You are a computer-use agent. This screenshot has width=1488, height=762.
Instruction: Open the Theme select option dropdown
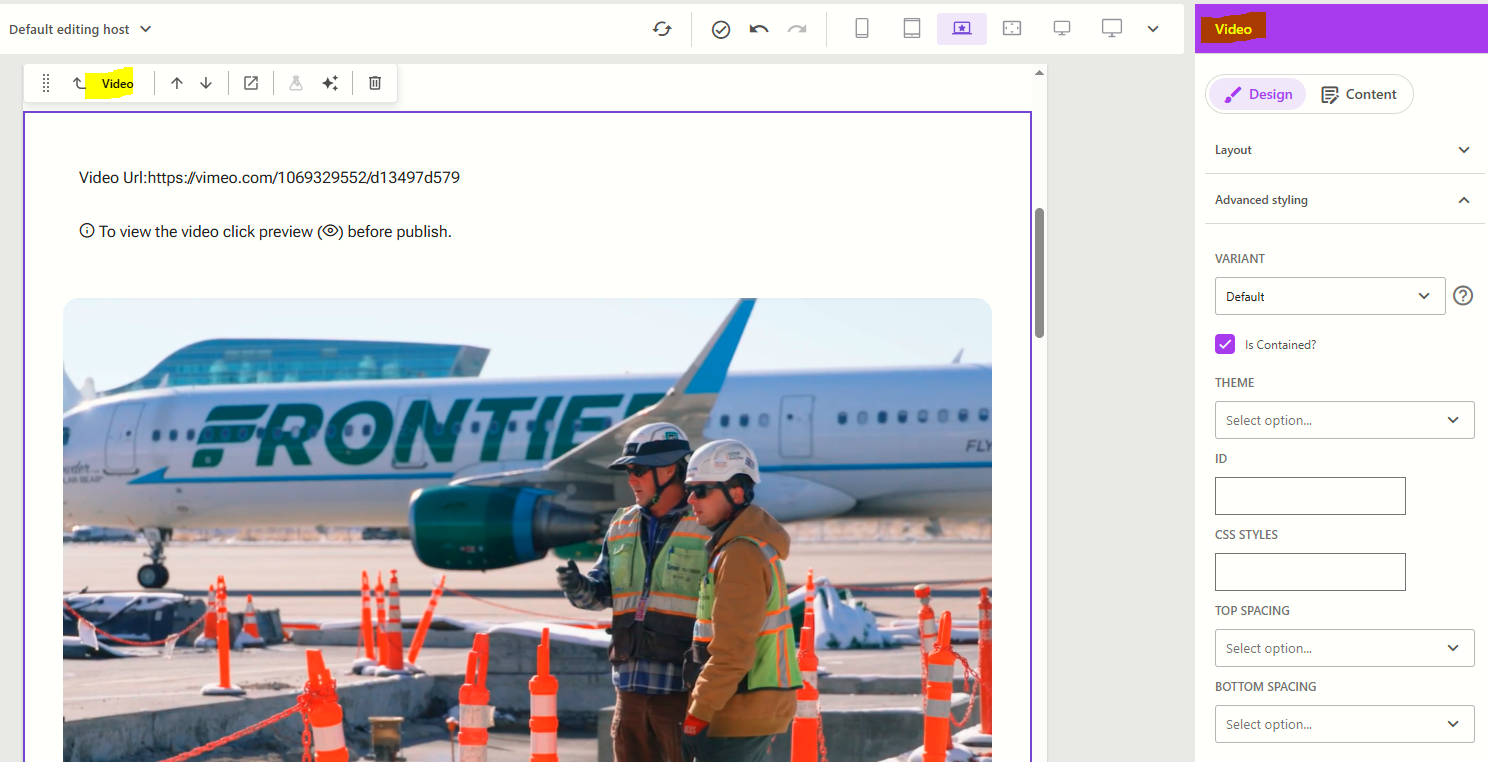(1344, 420)
